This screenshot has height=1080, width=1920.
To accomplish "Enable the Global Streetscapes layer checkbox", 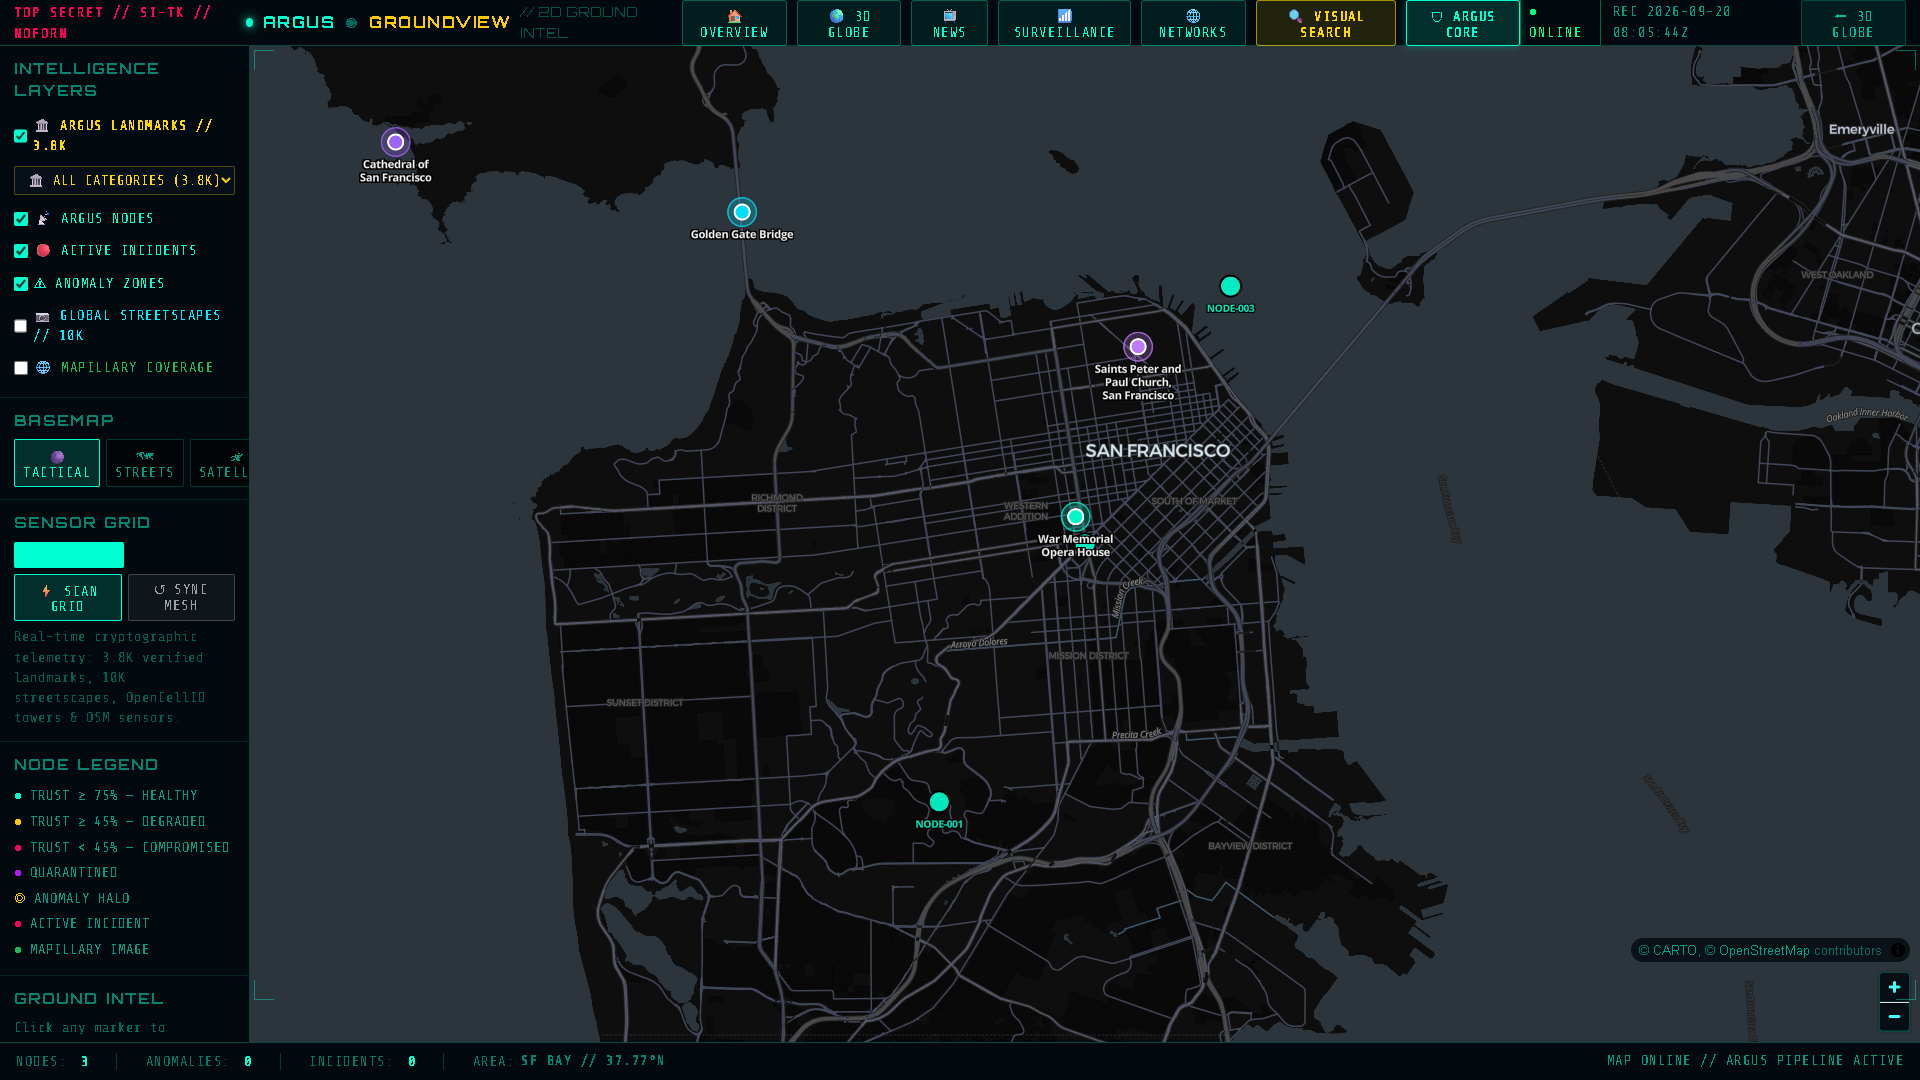I will tap(20, 326).
